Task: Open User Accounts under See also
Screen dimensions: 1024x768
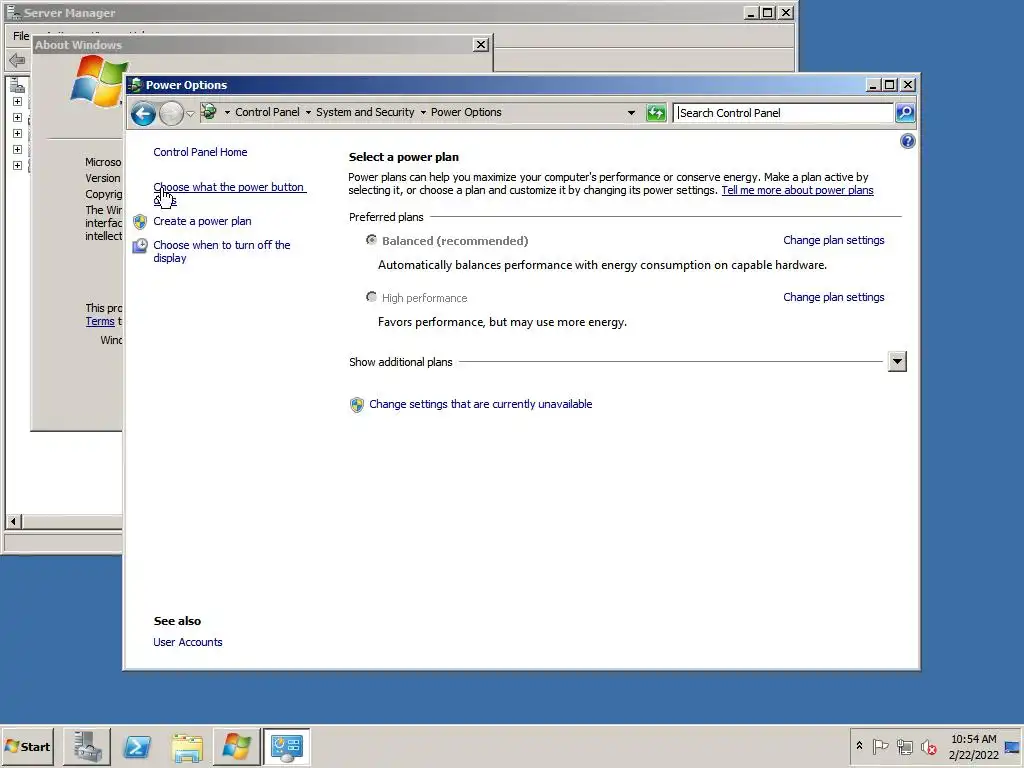Action: click(x=188, y=643)
